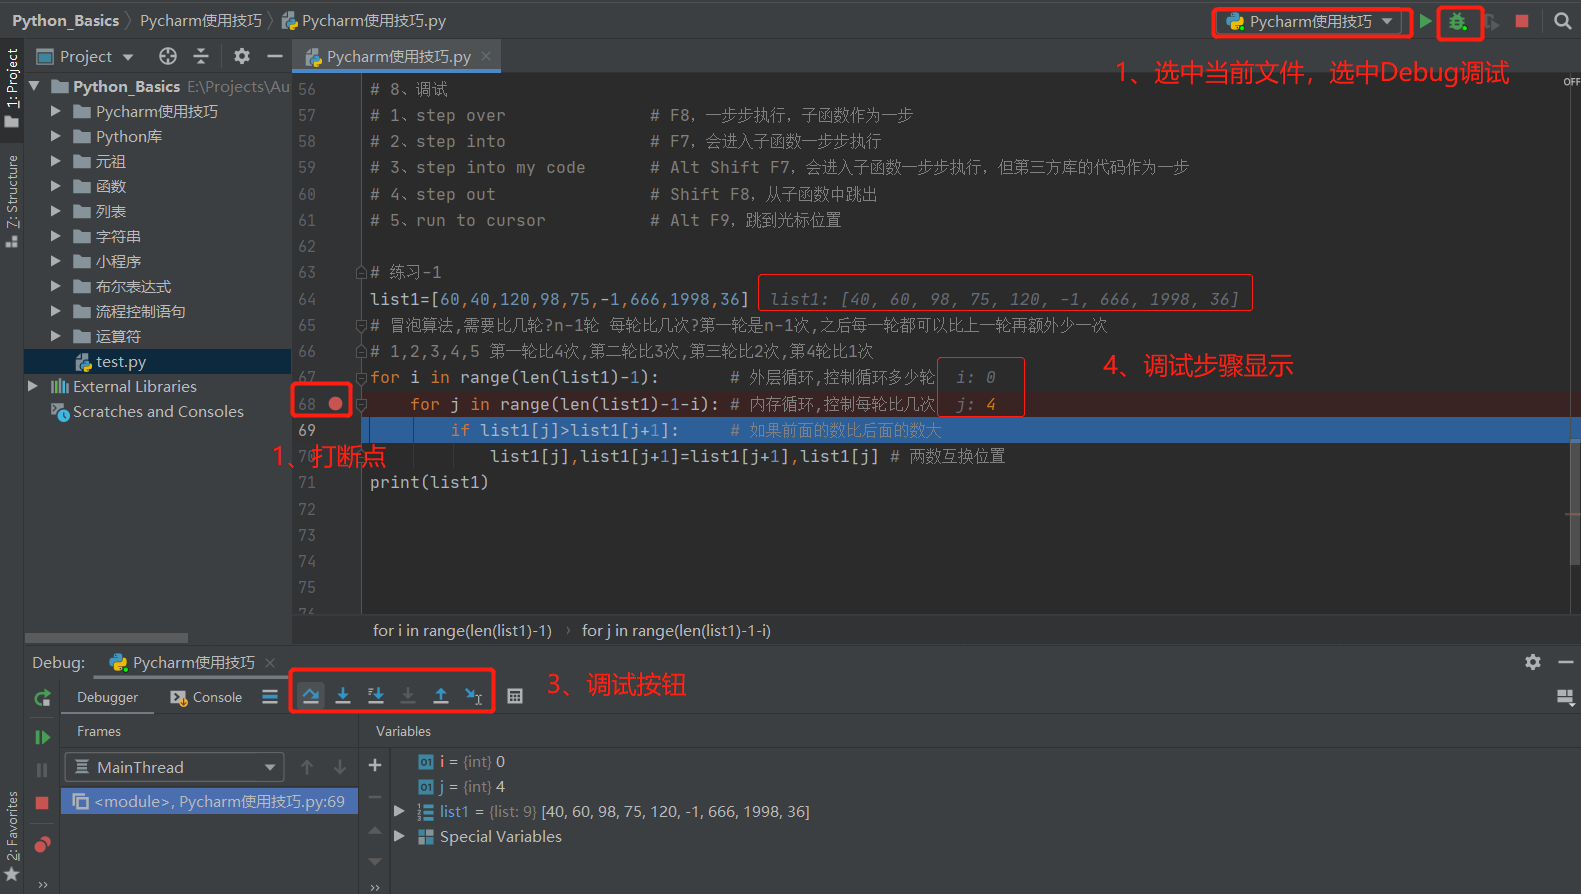Stop the program with the red stop icon in the top toolbar

coord(1522,21)
